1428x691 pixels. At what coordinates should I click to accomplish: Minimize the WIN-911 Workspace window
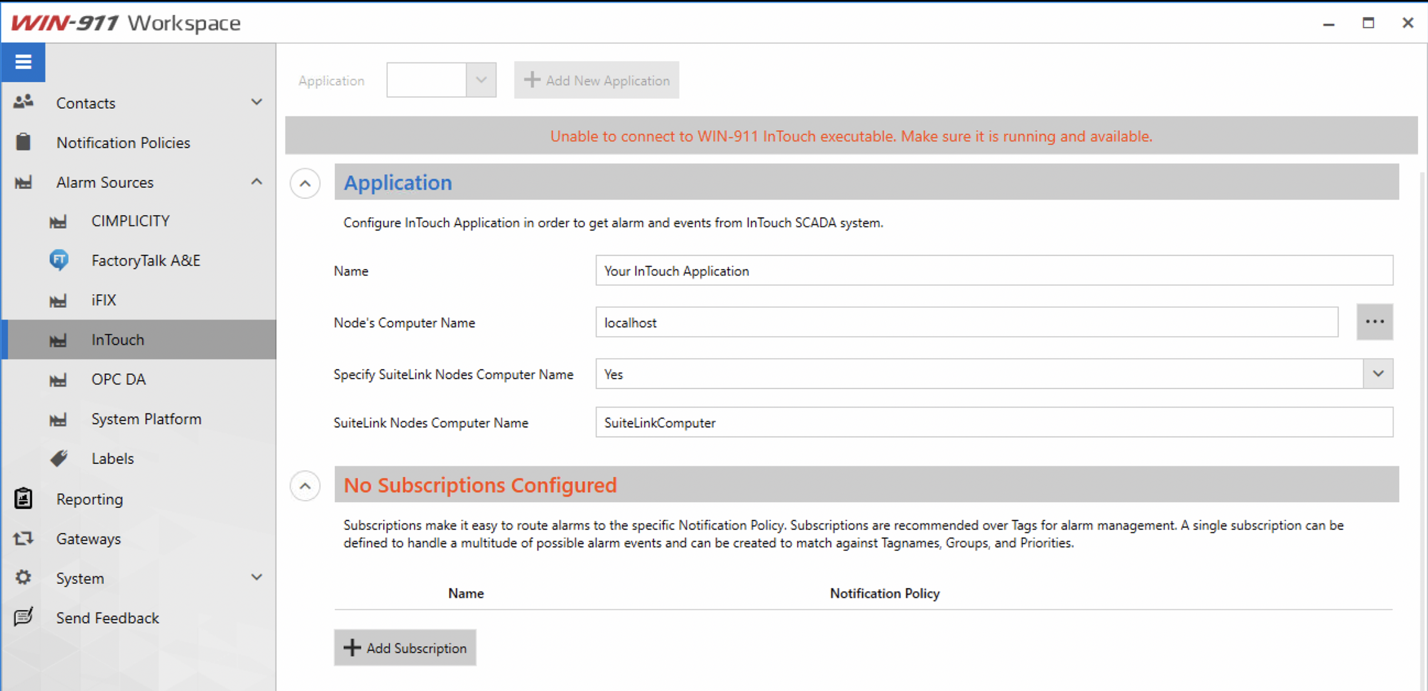tap(1329, 23)
